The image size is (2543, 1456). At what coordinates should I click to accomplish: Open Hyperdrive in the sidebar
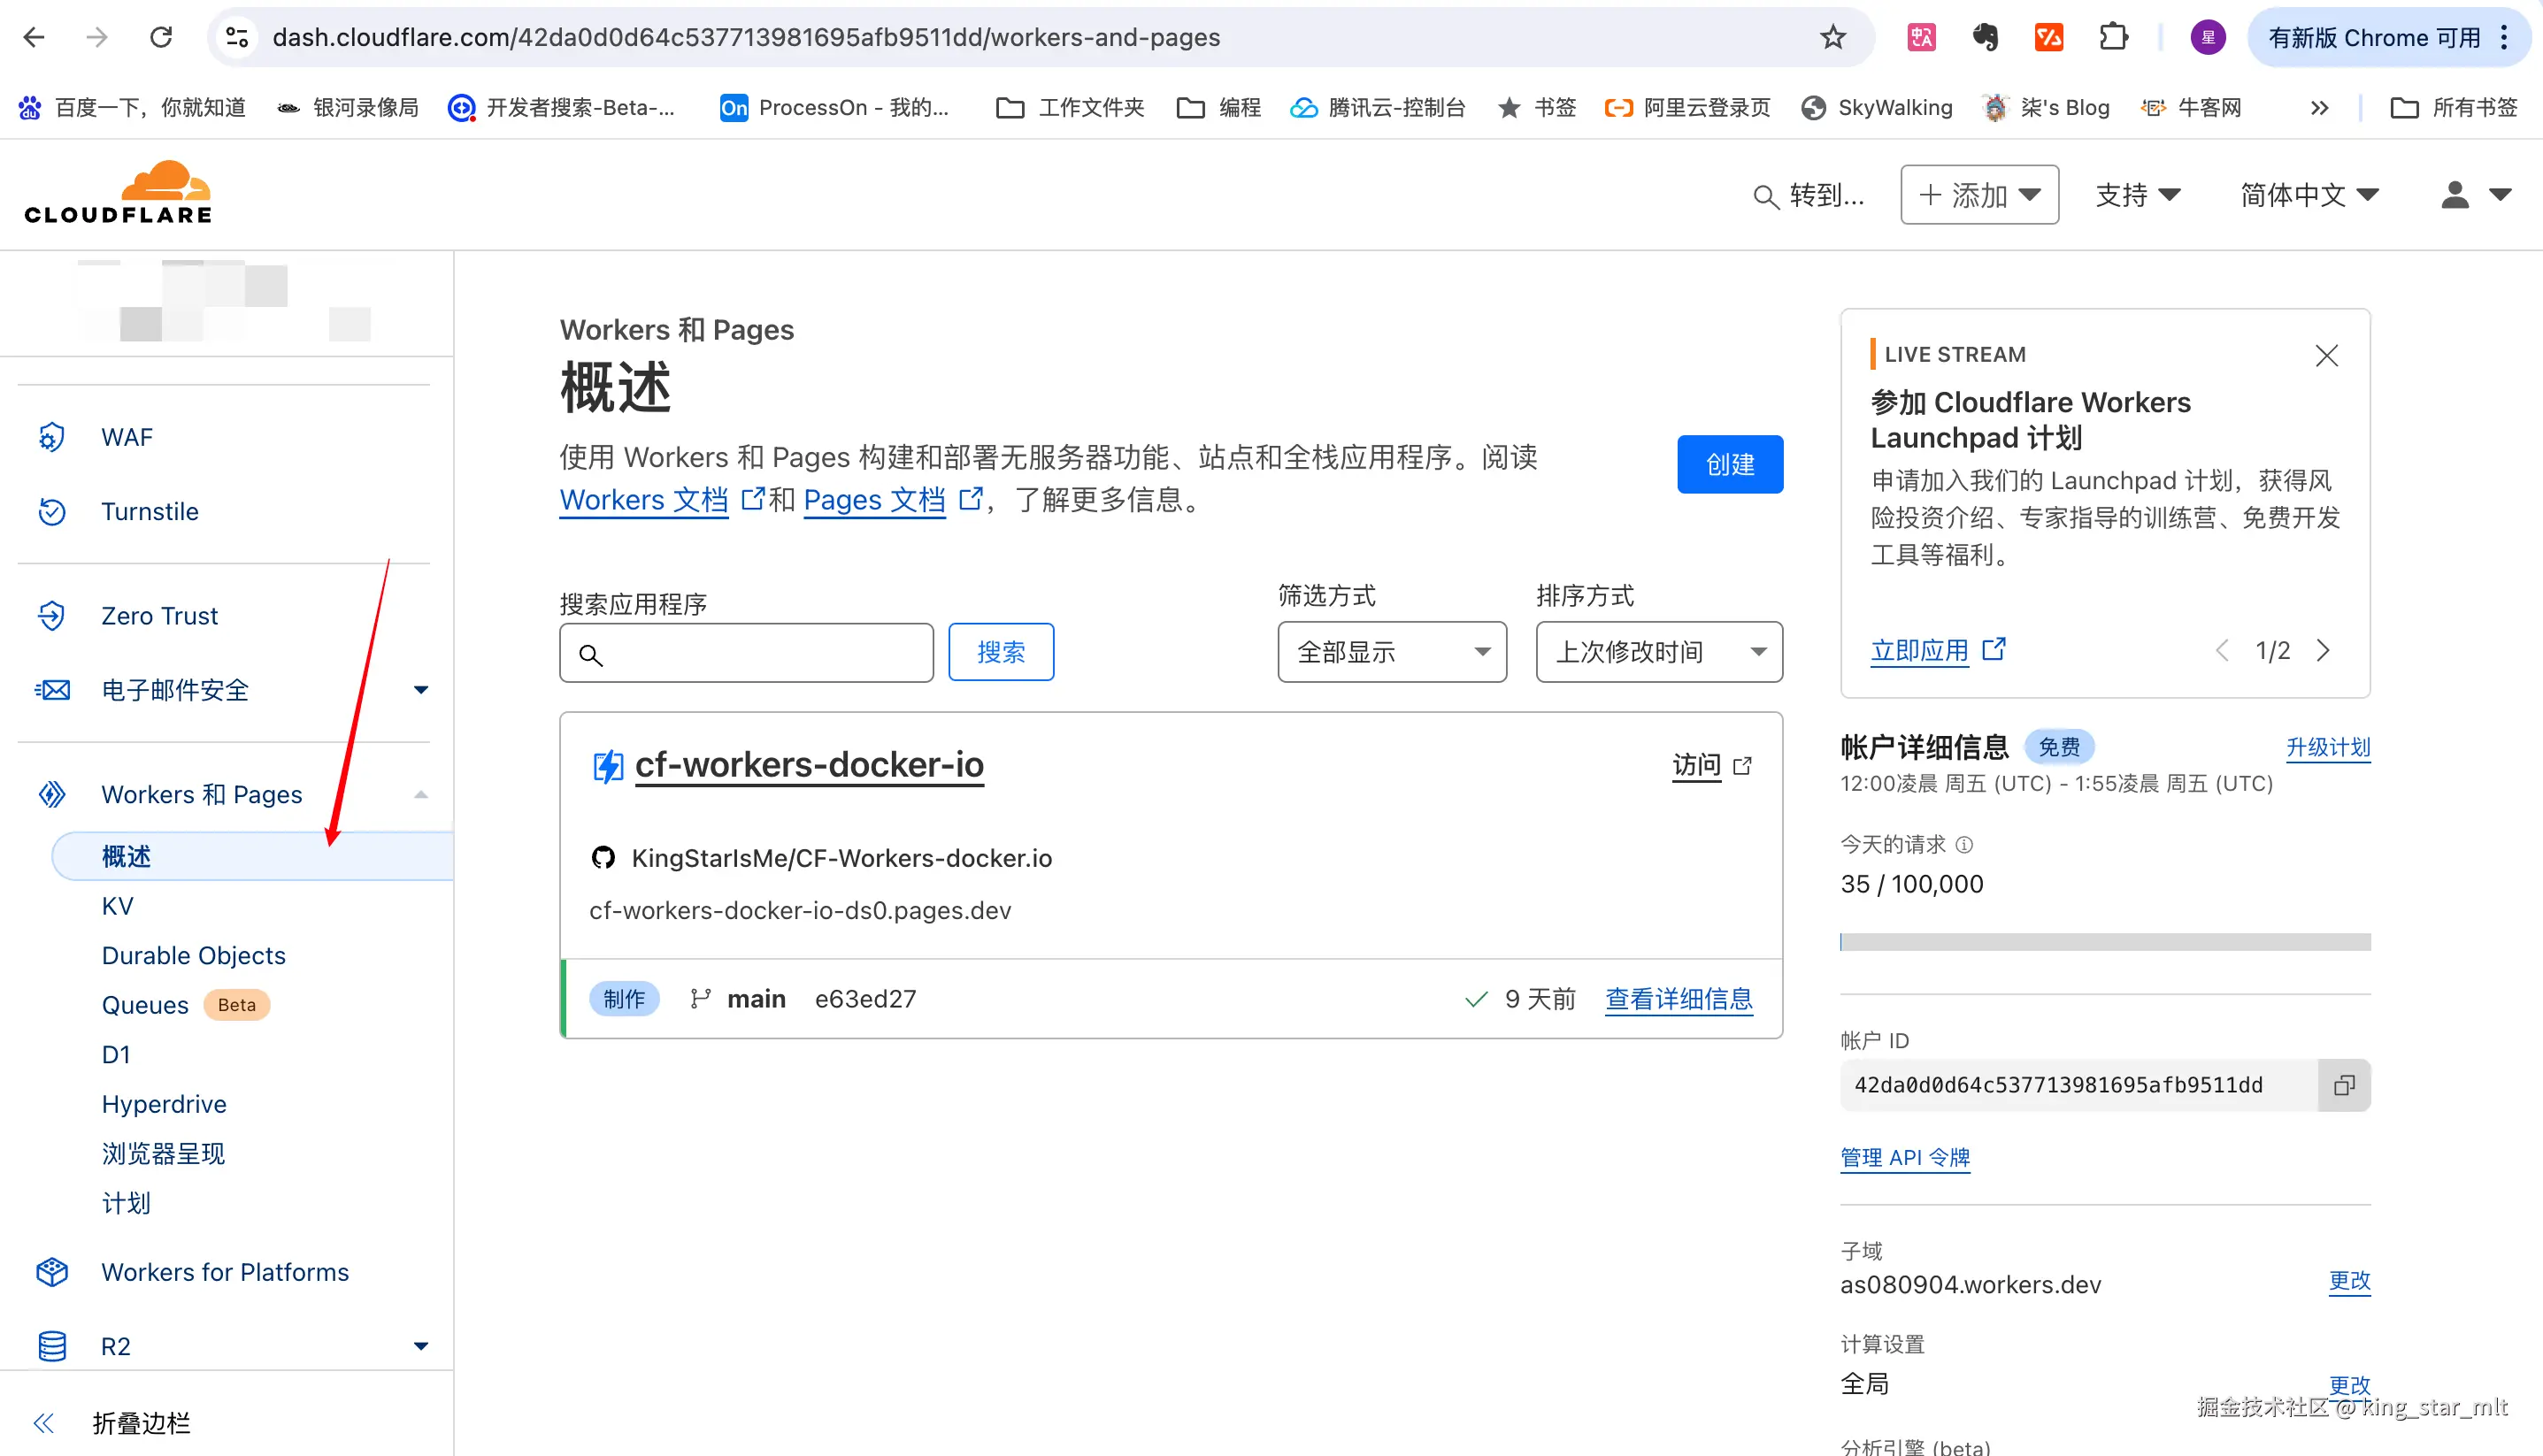pyautogui.click(x=164, y=1104)
